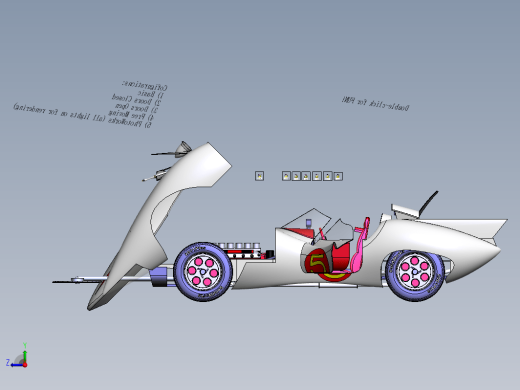Image resolution: width=520 pixels, height=390 pixels.
Task: Select the front wheel with pink lug holes
Action: pyautogui.click(x=203, y=272)
